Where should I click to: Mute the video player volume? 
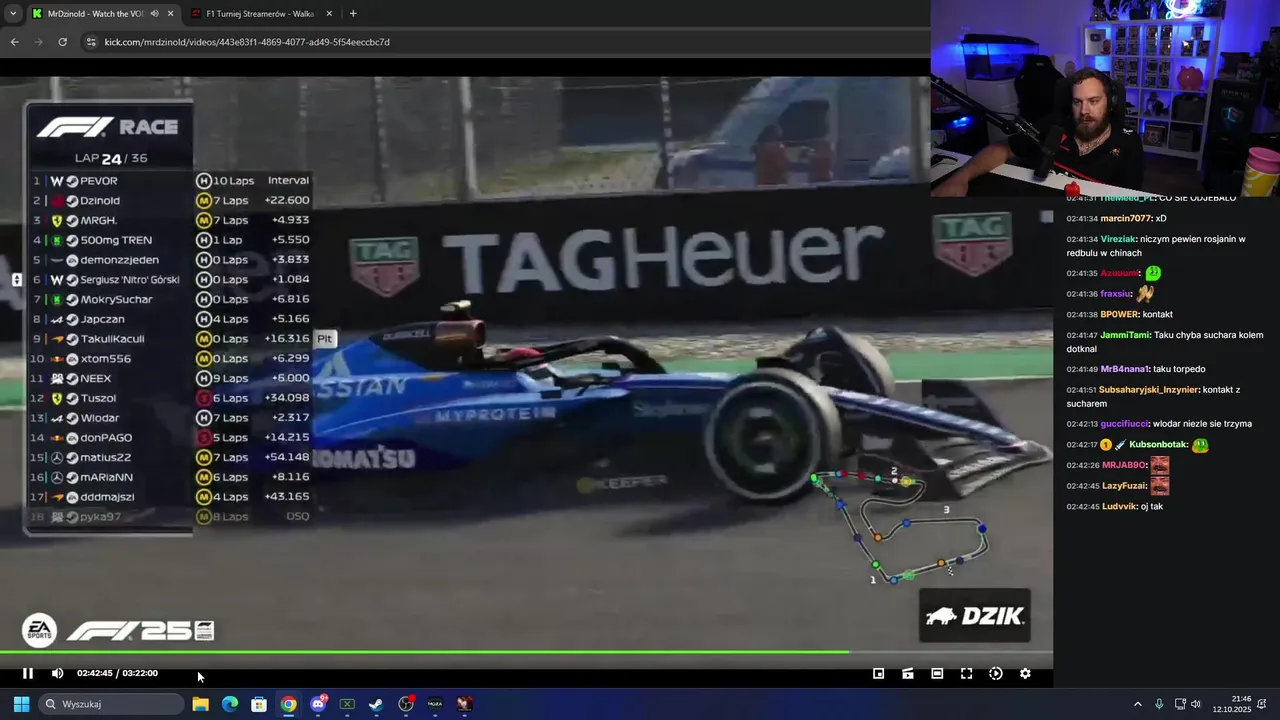click(x=57, y=673)
